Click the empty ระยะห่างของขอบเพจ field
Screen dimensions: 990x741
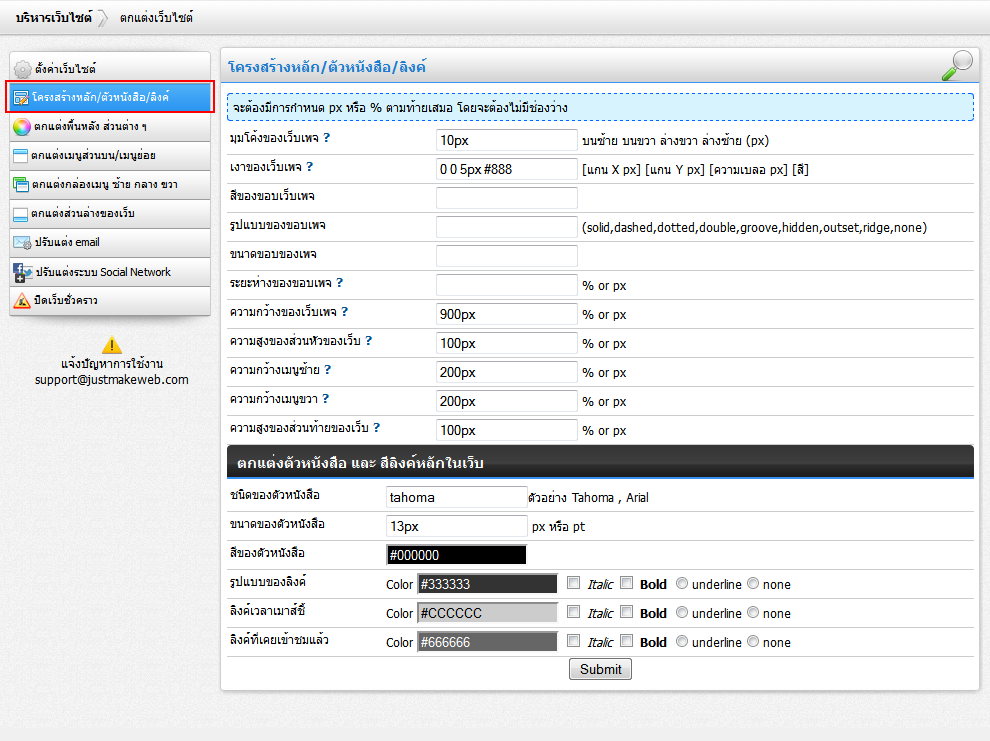pyautogui.click(x=506, y=285)
